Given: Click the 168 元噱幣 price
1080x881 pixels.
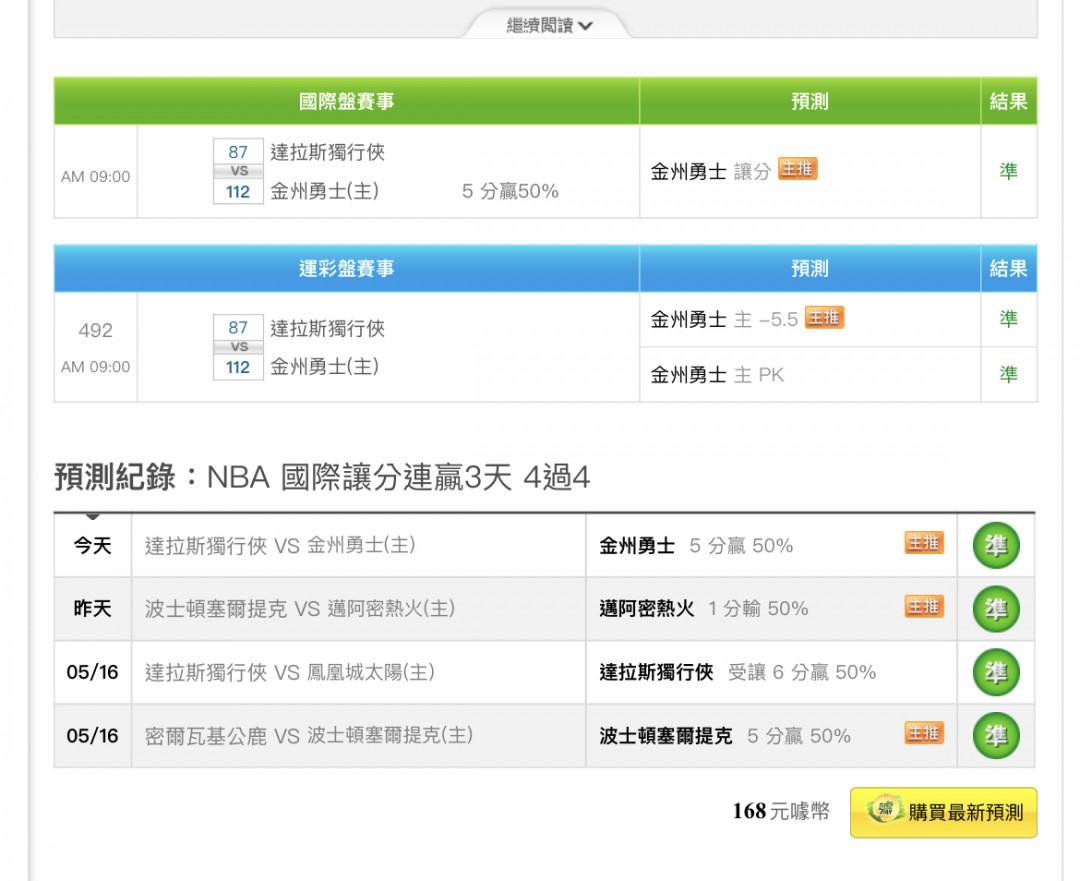Looking at the screenshot, I should (781, 811).
